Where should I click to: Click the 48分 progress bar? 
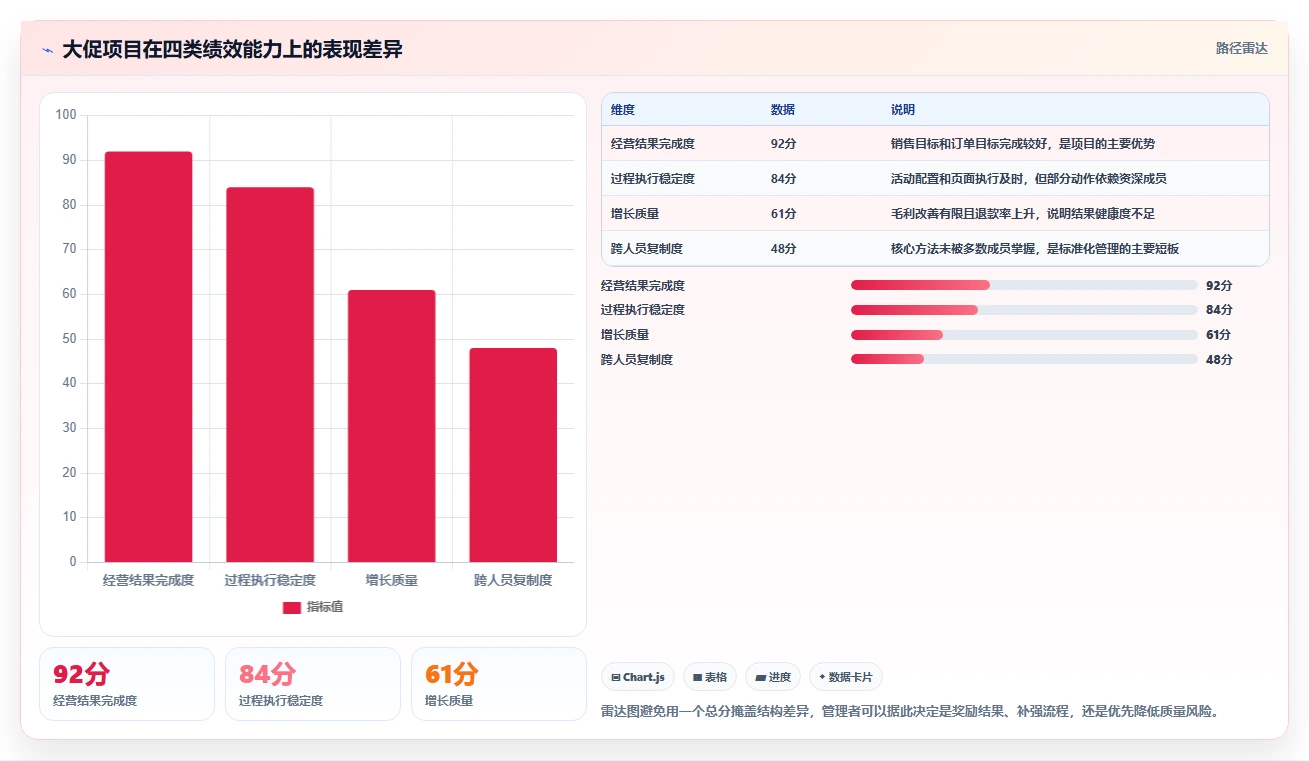click(1024, 359)
